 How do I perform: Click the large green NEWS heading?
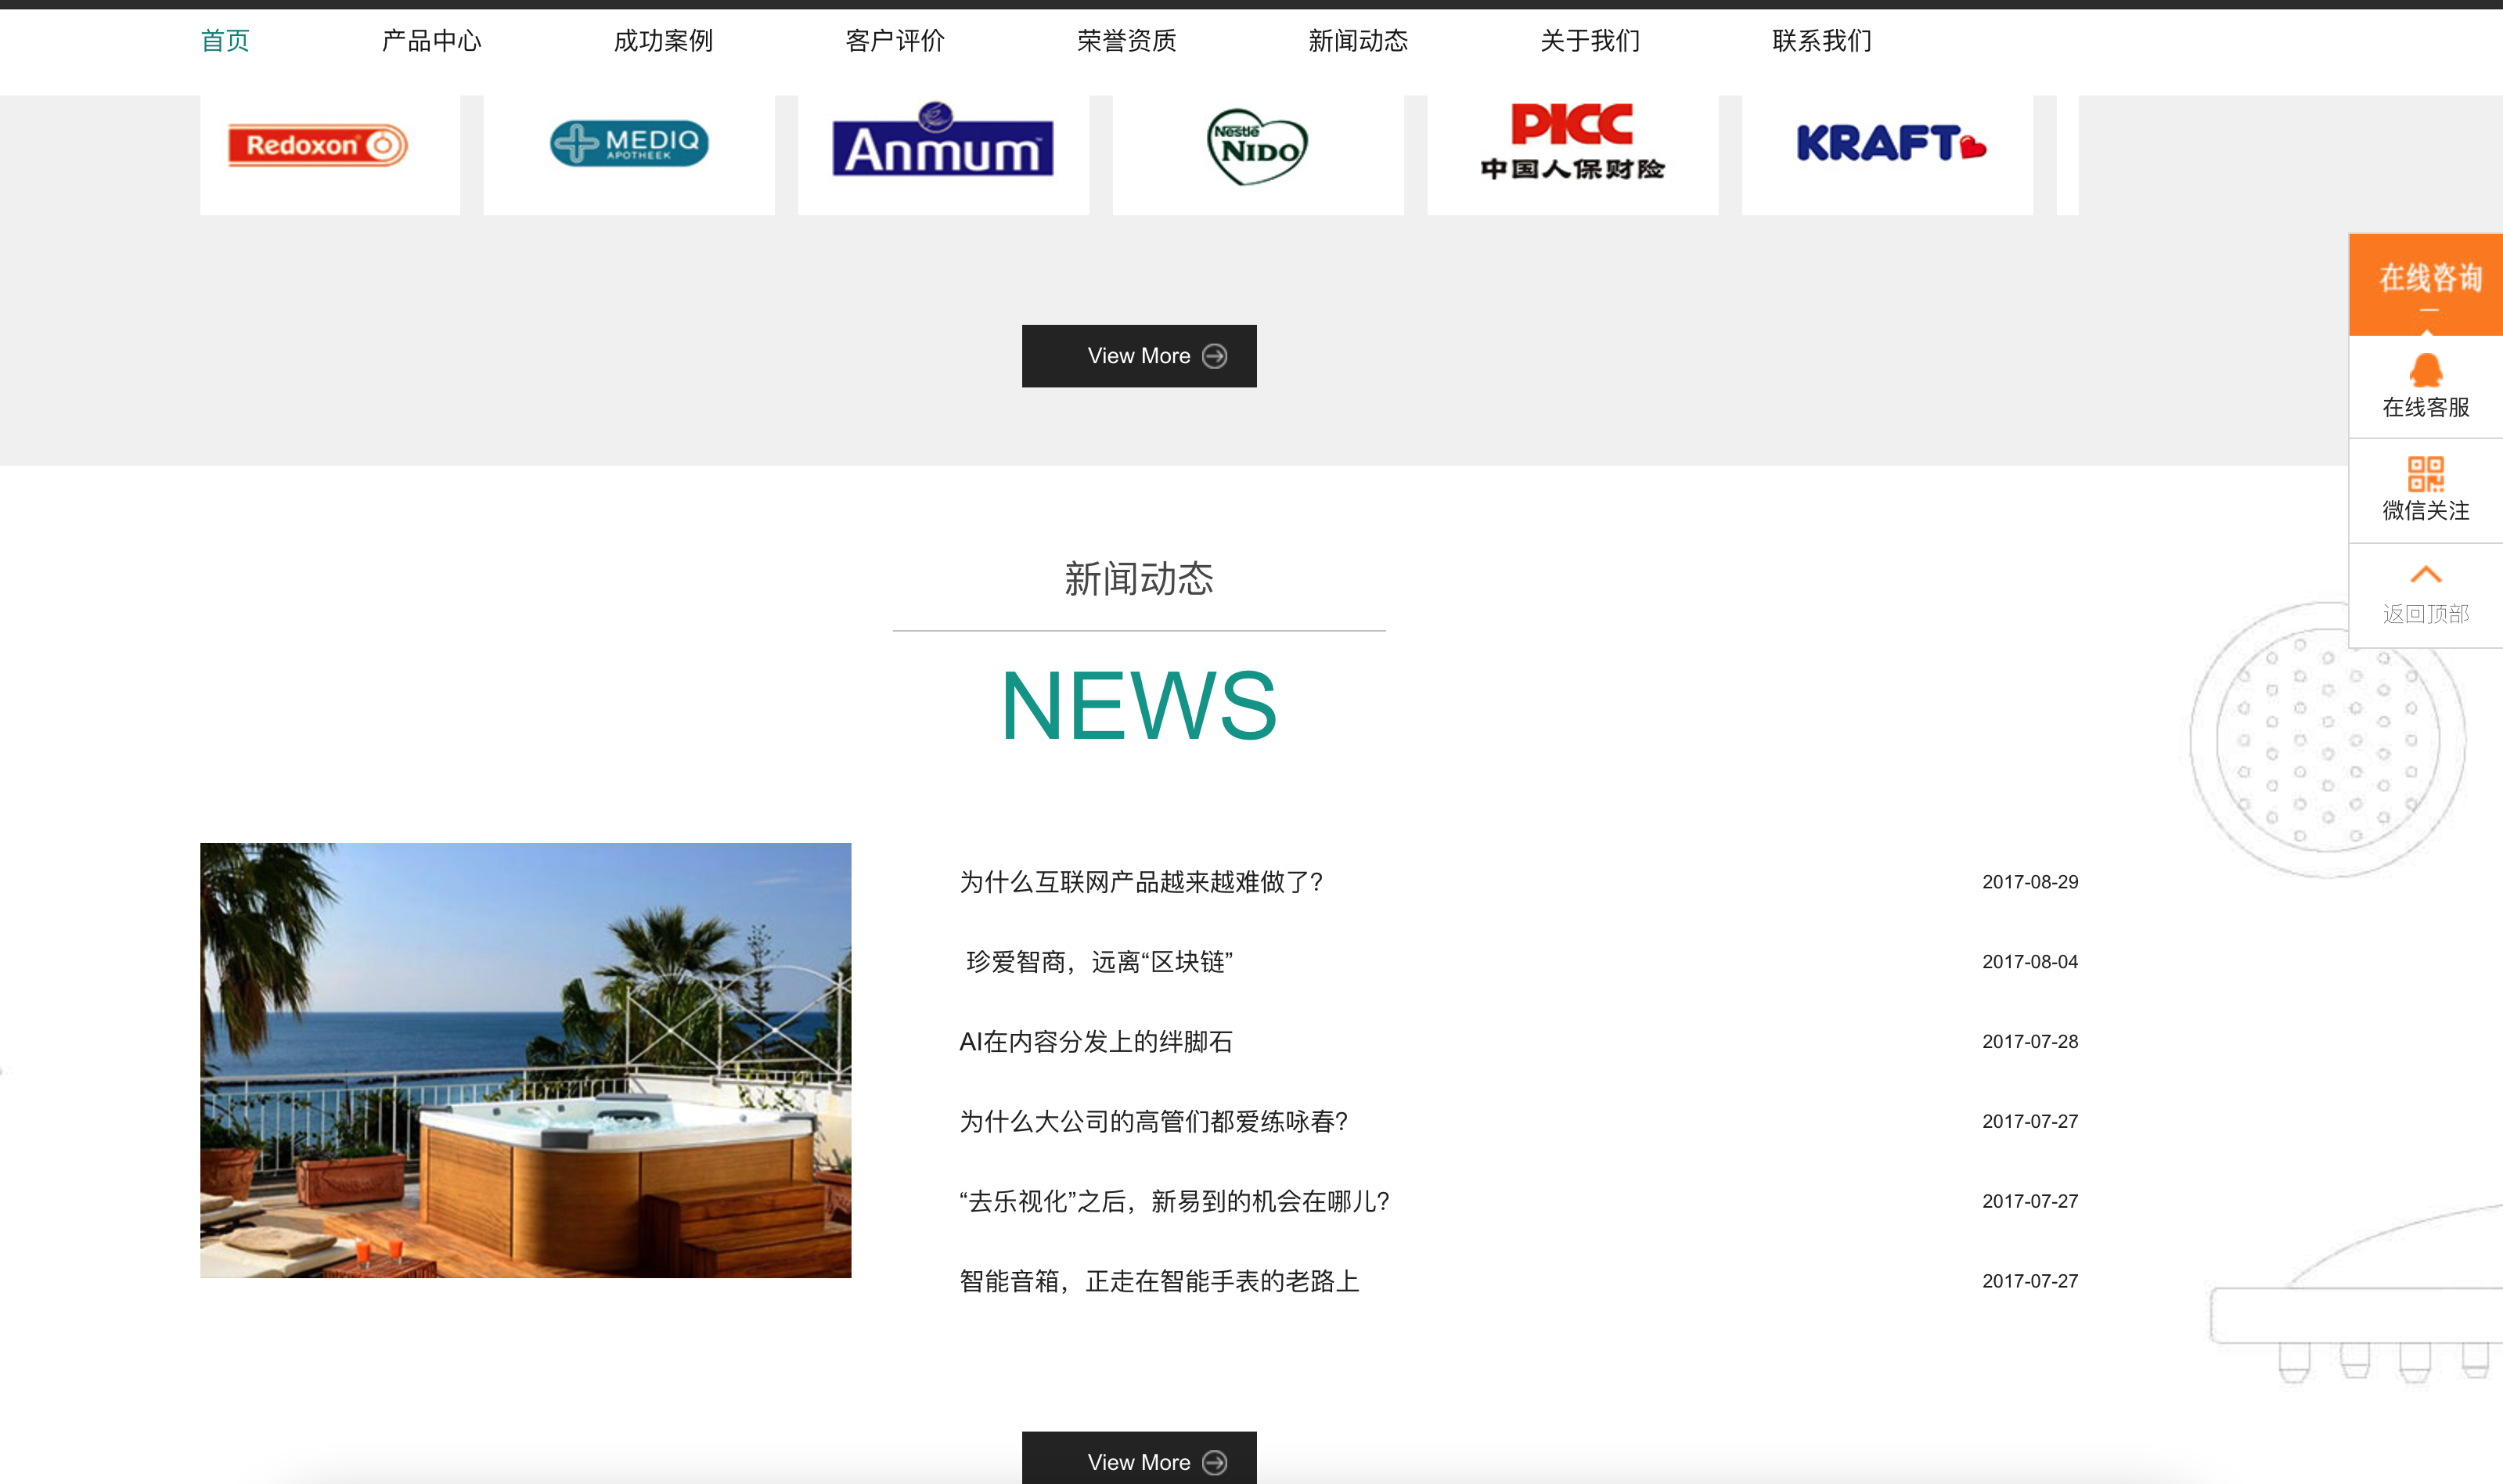[1139, 706]
